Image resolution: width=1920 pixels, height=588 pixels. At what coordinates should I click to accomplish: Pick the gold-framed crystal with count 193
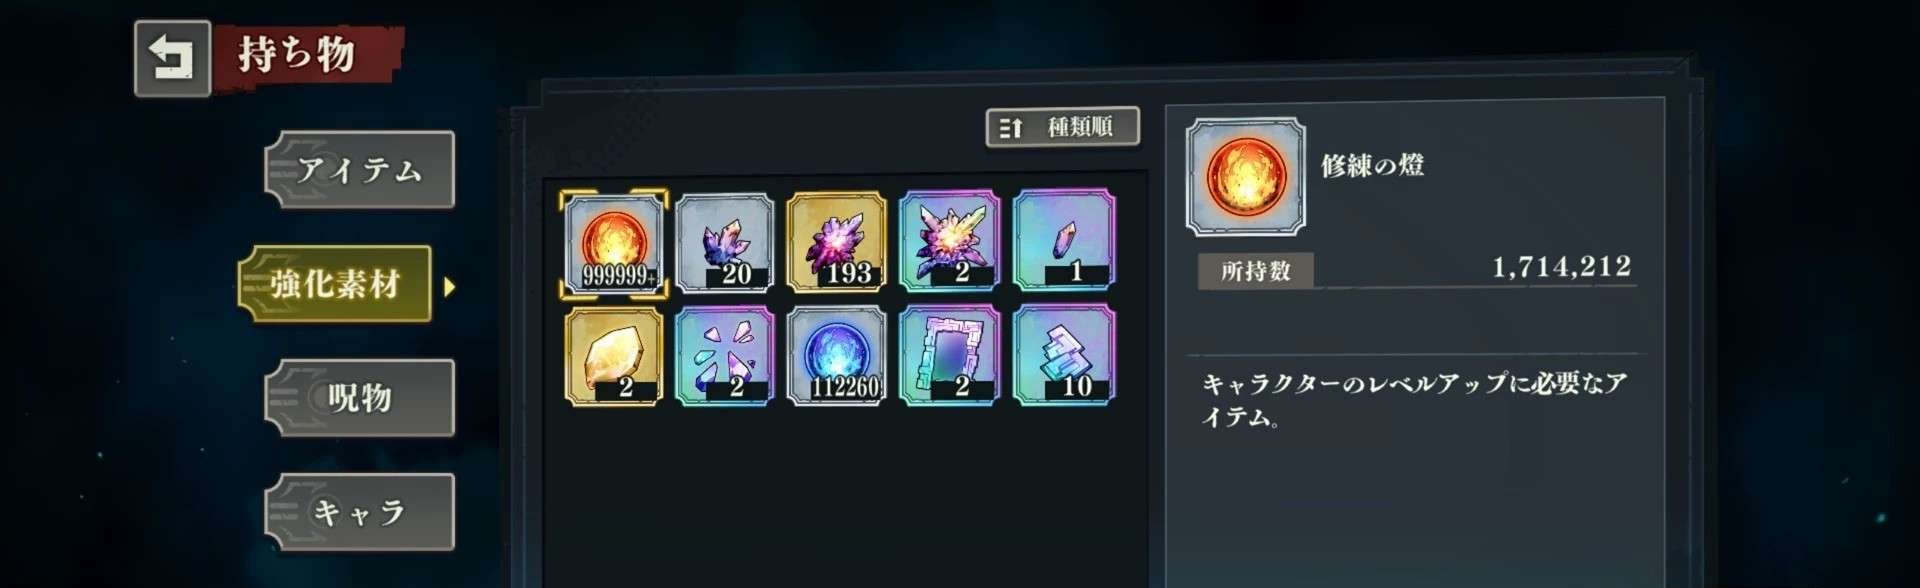click(x=837, y=243)
